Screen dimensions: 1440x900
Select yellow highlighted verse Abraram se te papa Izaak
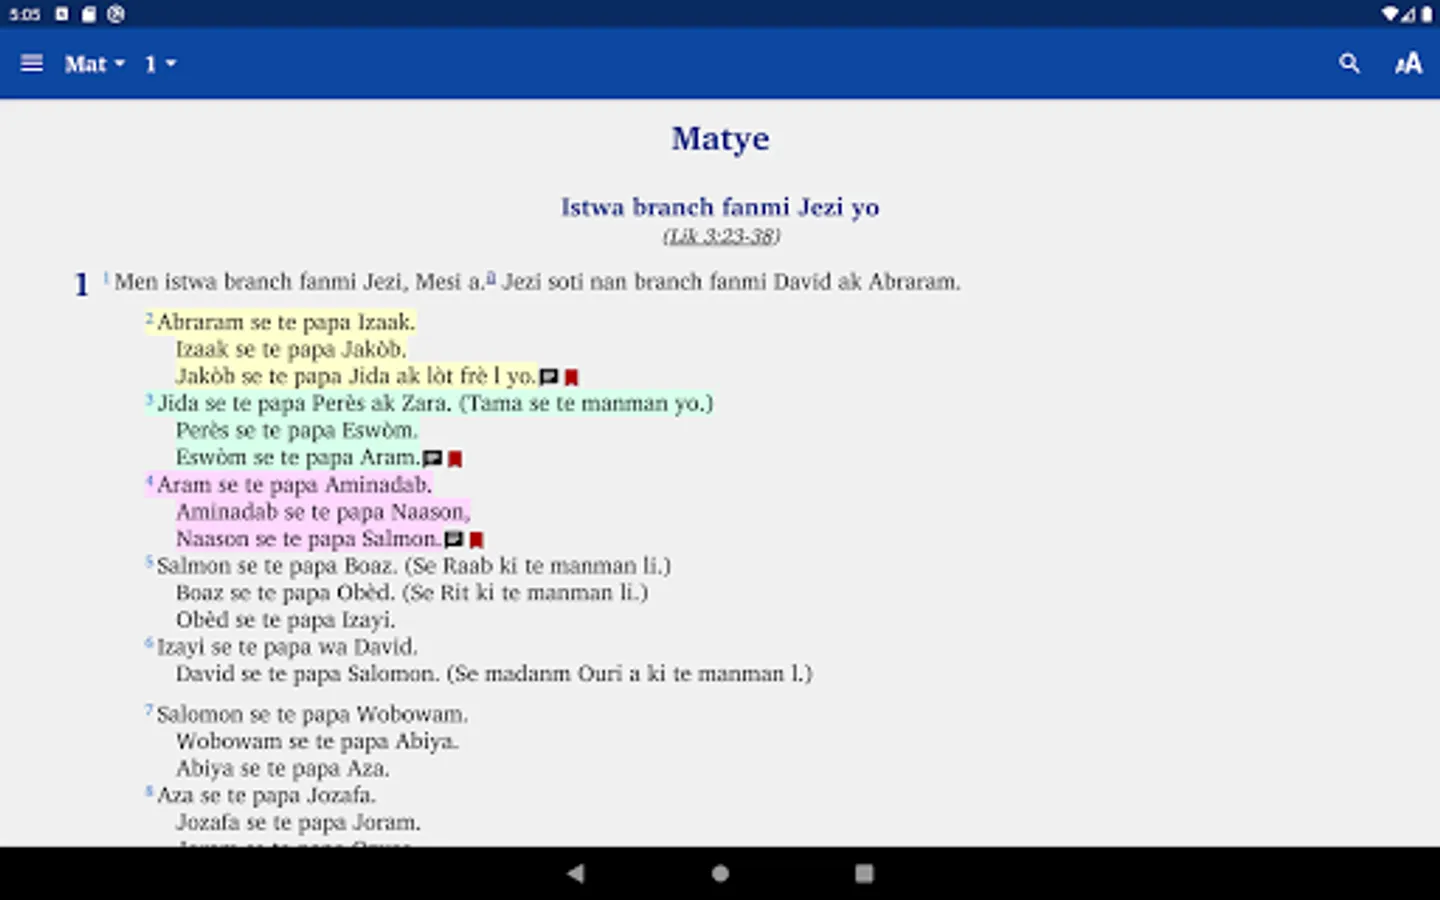tap(286, 322)
